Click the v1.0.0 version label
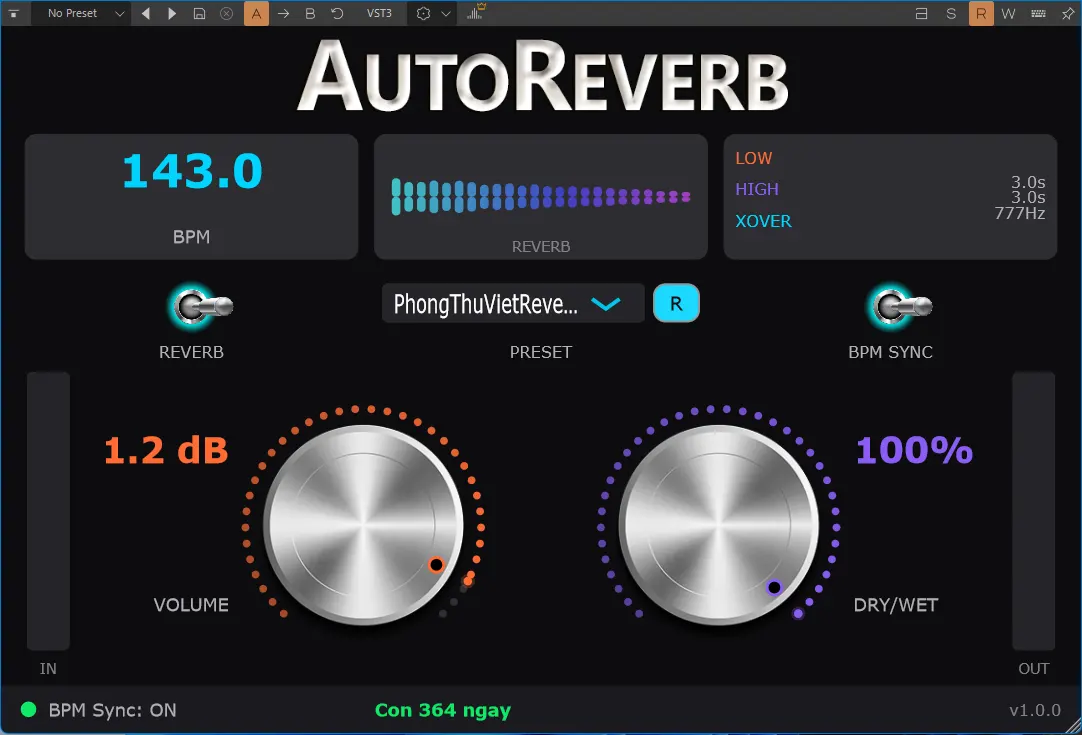The image size is (1082, 735). [x=1035, y=710]
